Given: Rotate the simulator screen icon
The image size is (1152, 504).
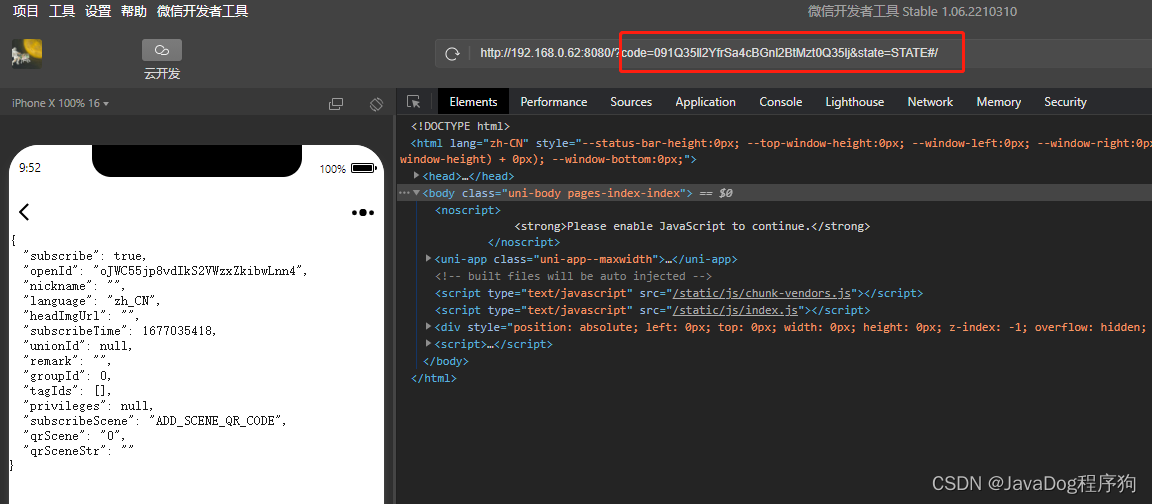Looking at the screenshot, I should (x=376, y=104).
